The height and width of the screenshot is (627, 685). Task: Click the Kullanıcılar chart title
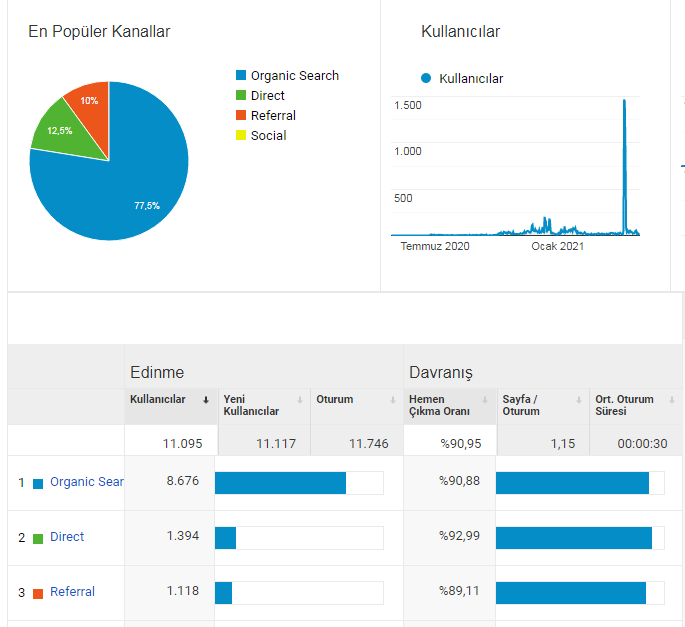click(460, 31)
